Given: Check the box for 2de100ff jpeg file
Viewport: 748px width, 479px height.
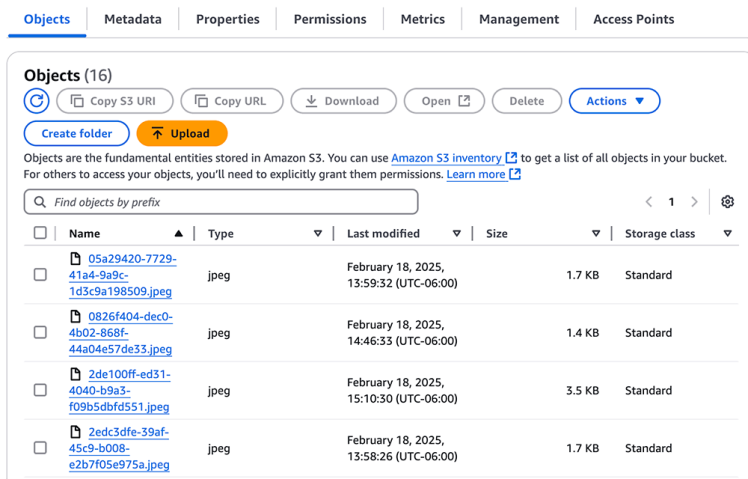Looking at the screenshot, I should pos(40,390).
